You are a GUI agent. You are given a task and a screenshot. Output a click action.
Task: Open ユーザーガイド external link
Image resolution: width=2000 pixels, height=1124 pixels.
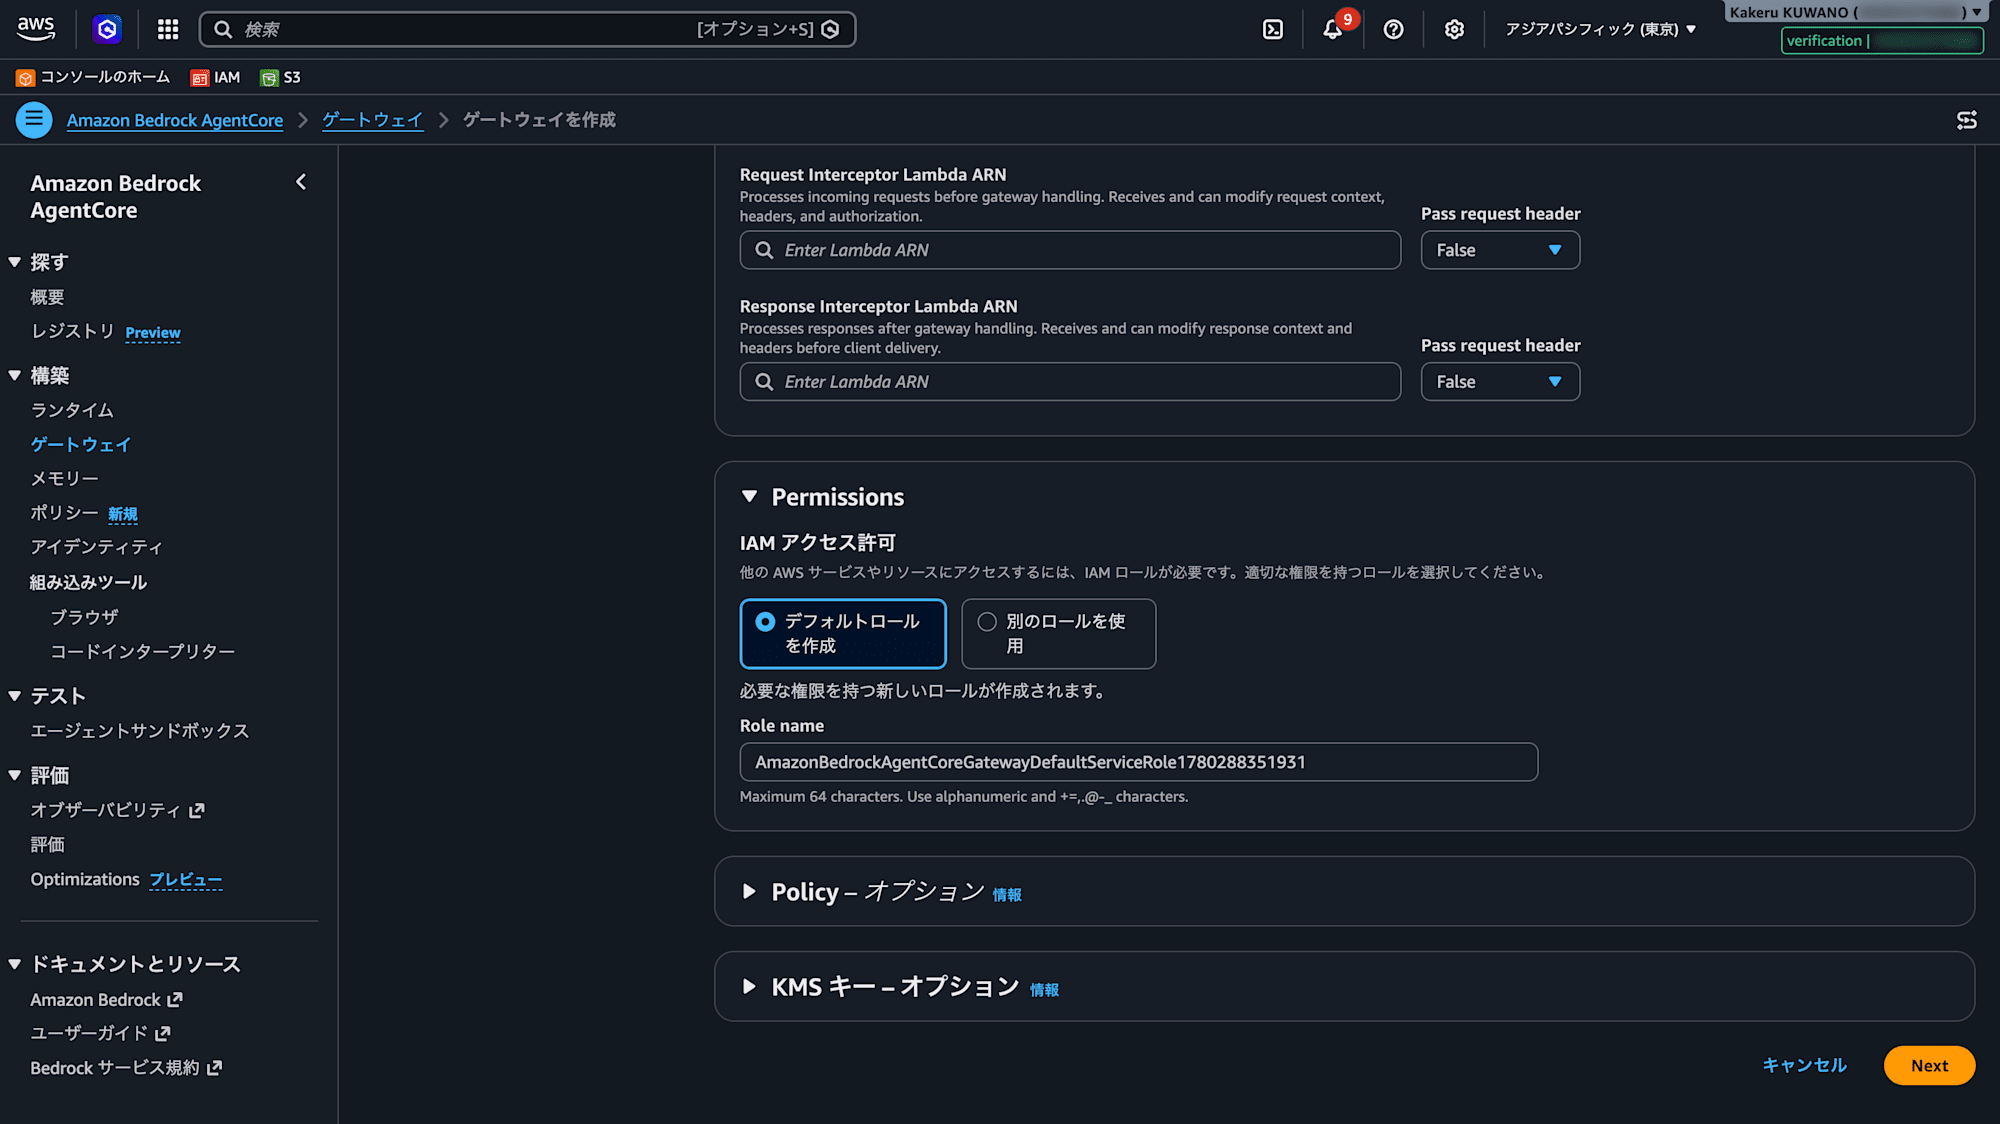tap(100, 1033)
